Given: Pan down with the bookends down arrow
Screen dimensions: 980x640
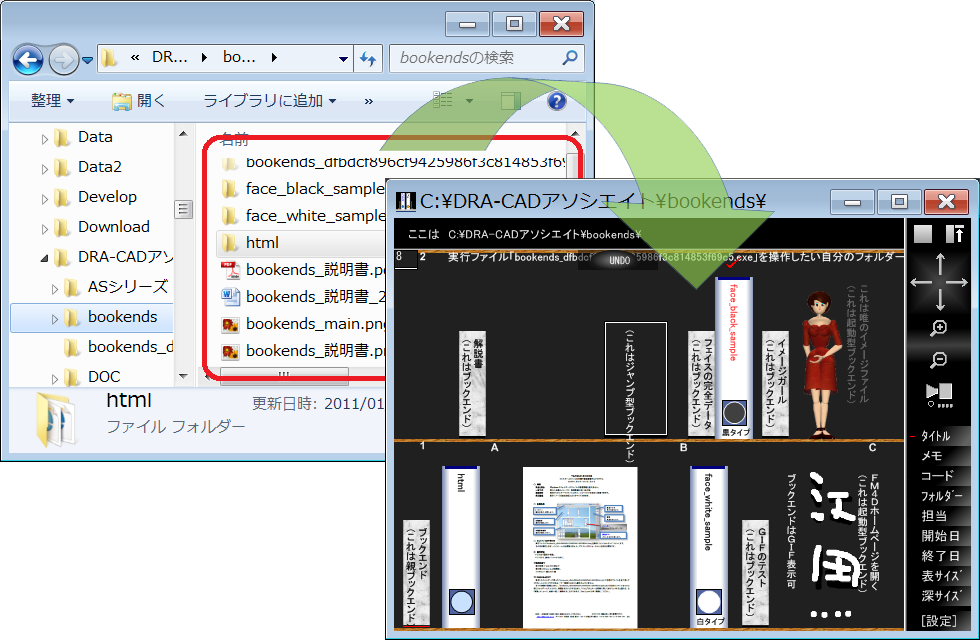Looking at the screenshot, I should tap(940, 301).
